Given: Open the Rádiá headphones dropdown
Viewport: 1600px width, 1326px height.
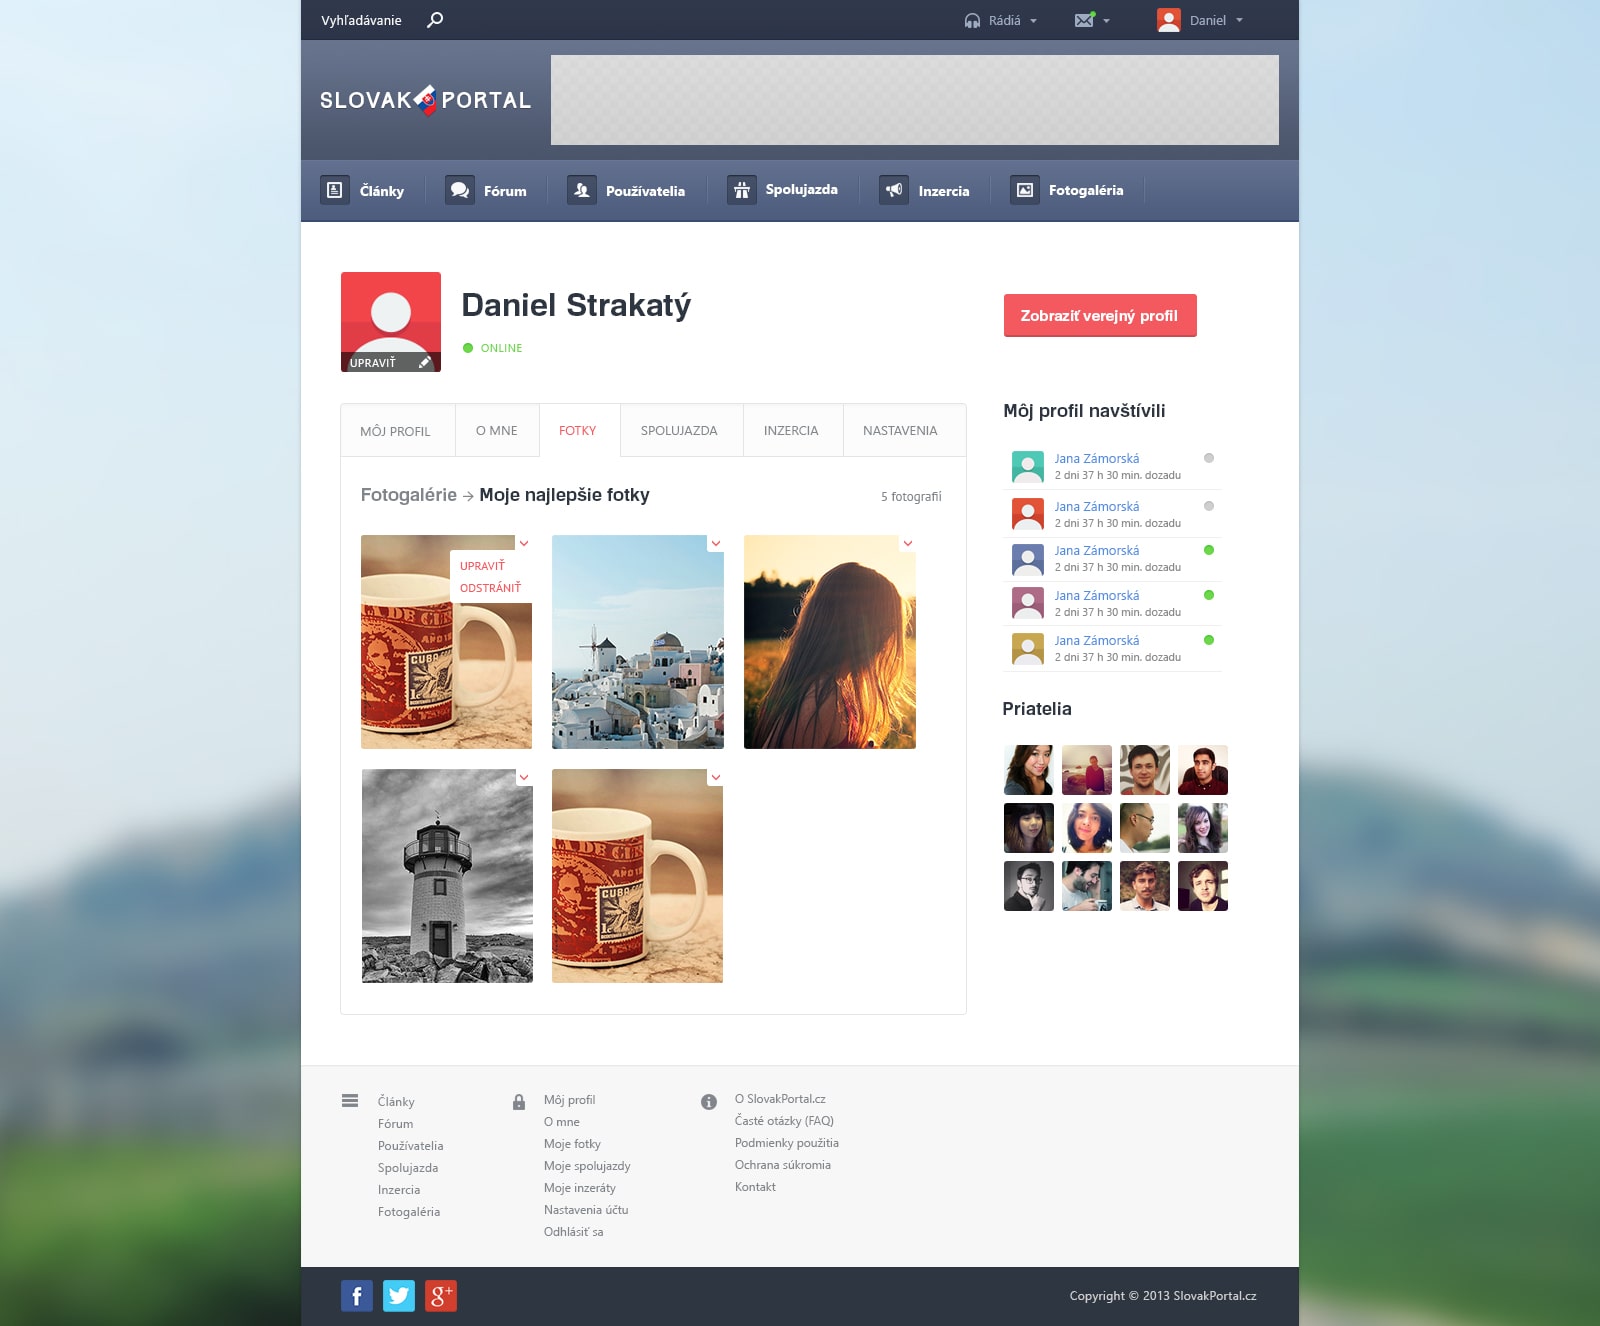Looking at the screenshot, I should click(x=1000, y=21).
